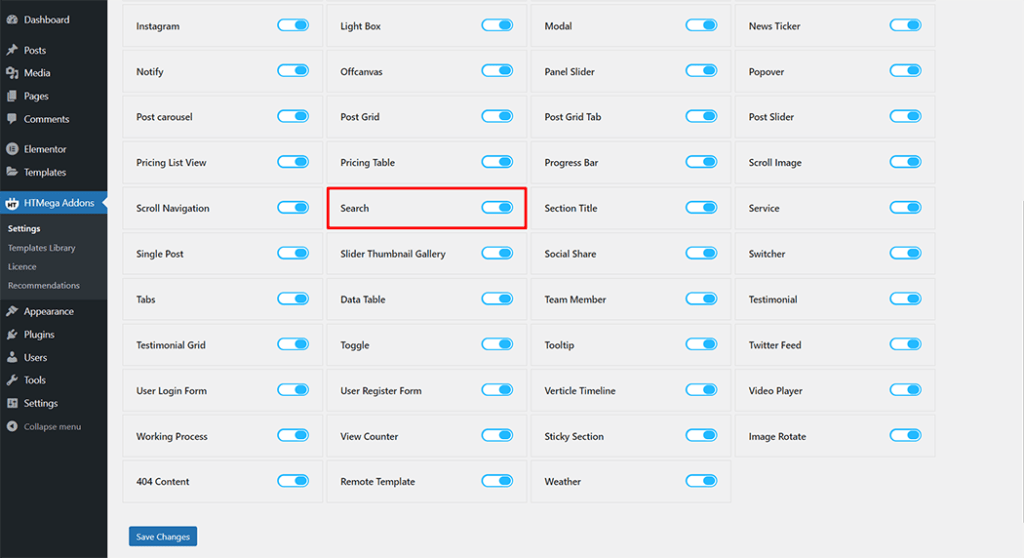Turn off the Working Process toggle
This screenshot has height=558, width=1024.
[293, 435]
